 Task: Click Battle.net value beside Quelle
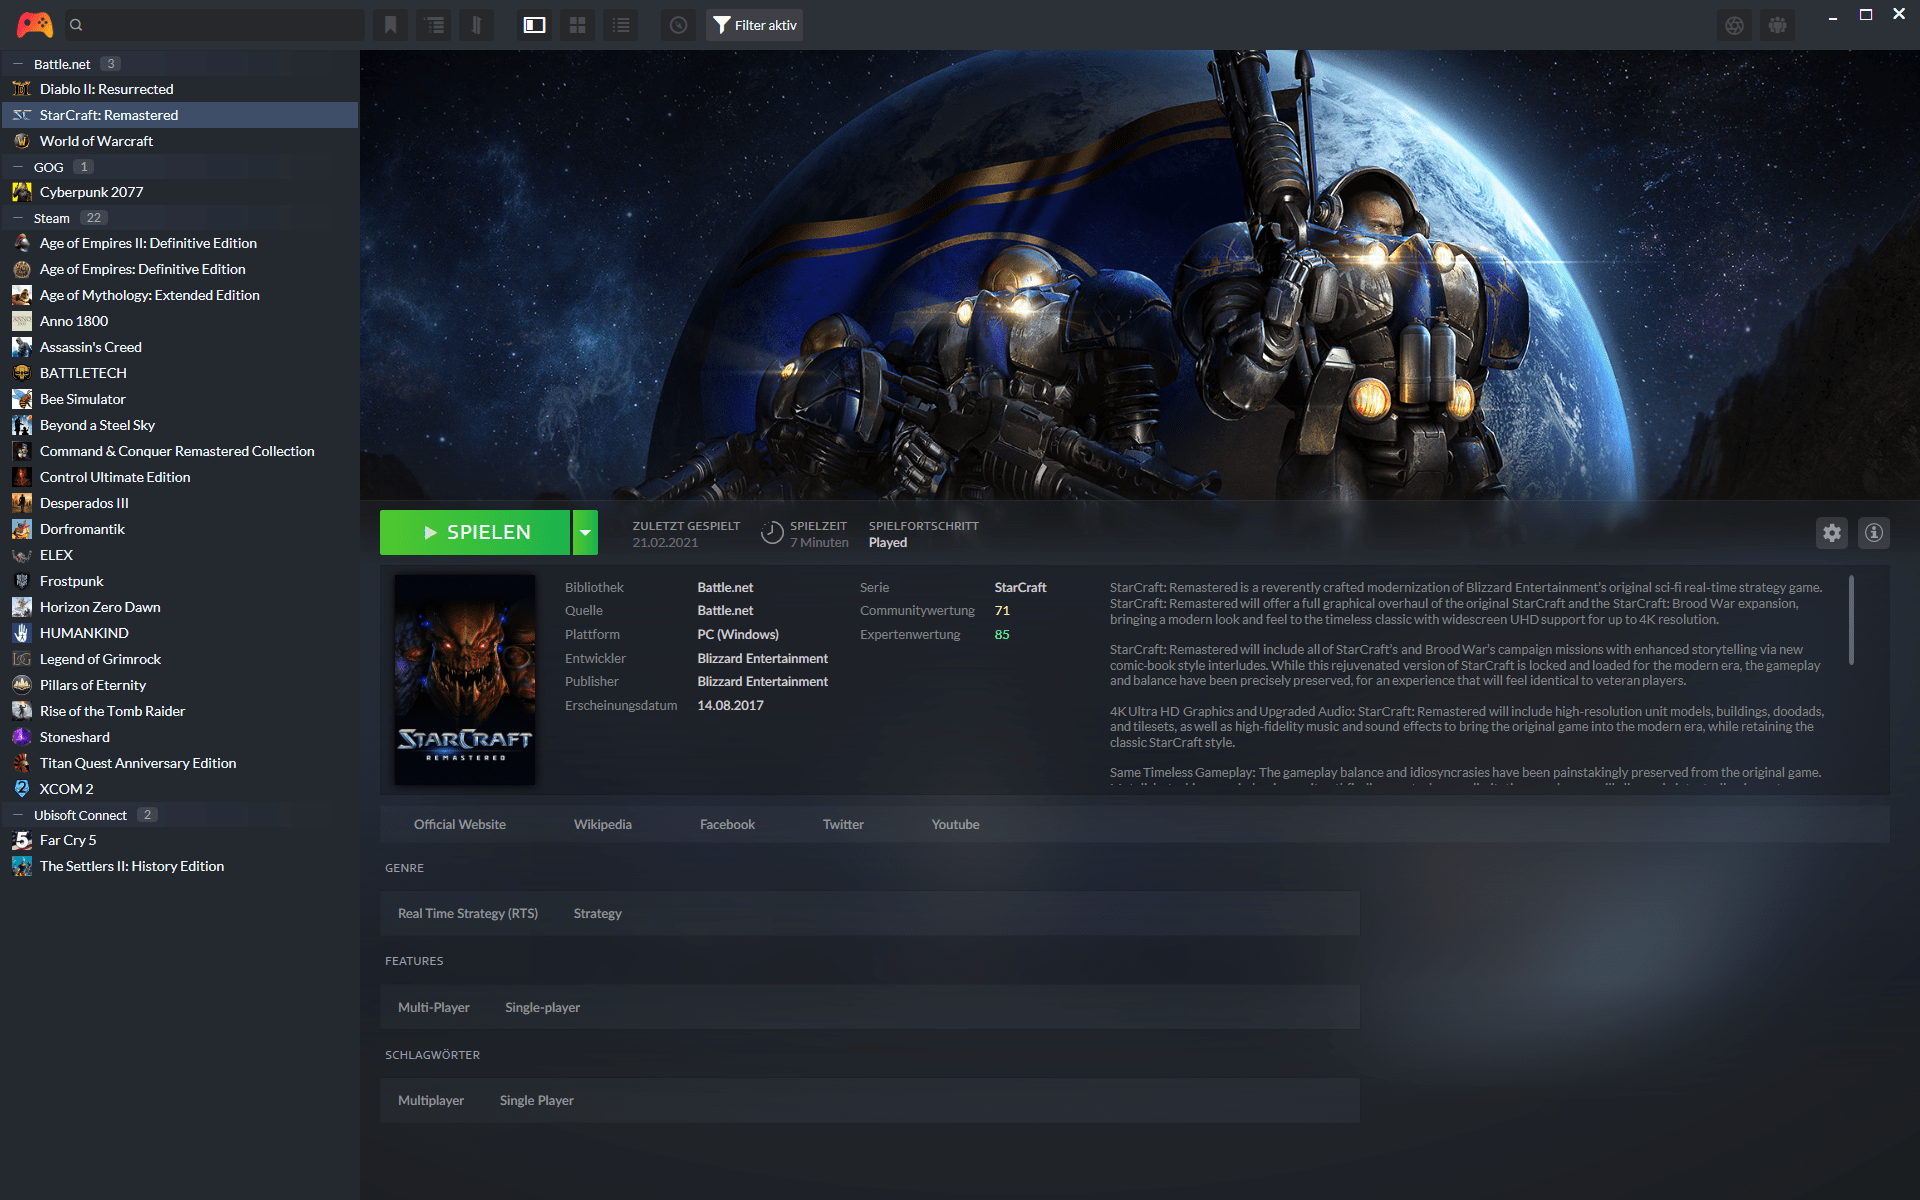(x=725, y=610)
